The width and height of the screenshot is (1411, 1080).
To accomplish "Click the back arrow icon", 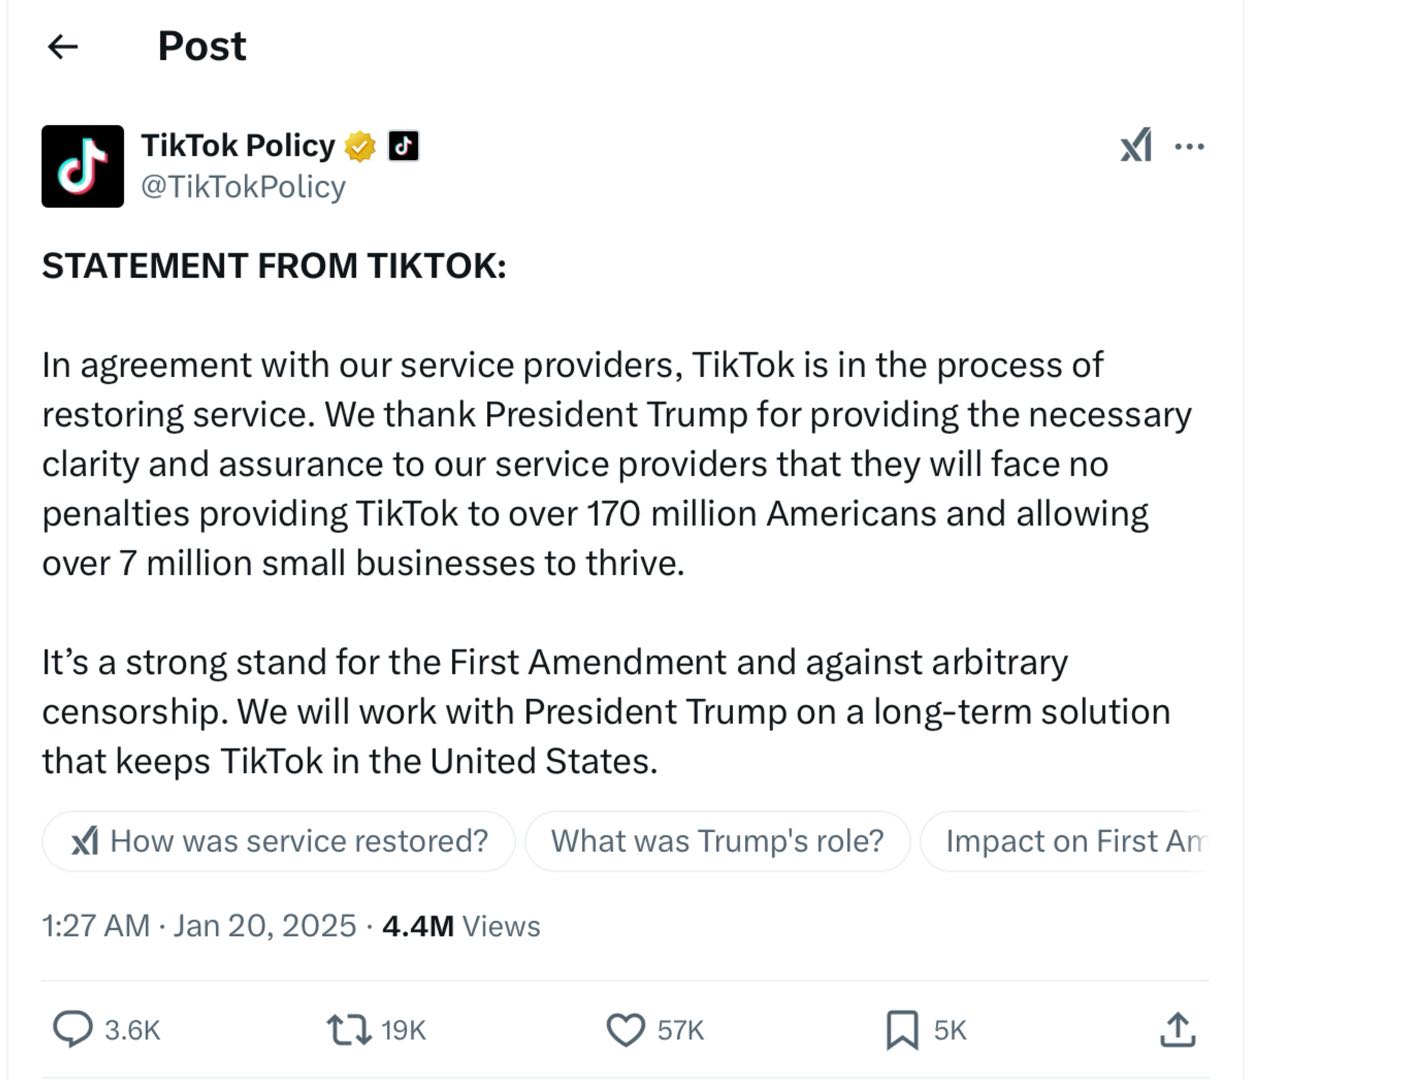I will [63, 46].
